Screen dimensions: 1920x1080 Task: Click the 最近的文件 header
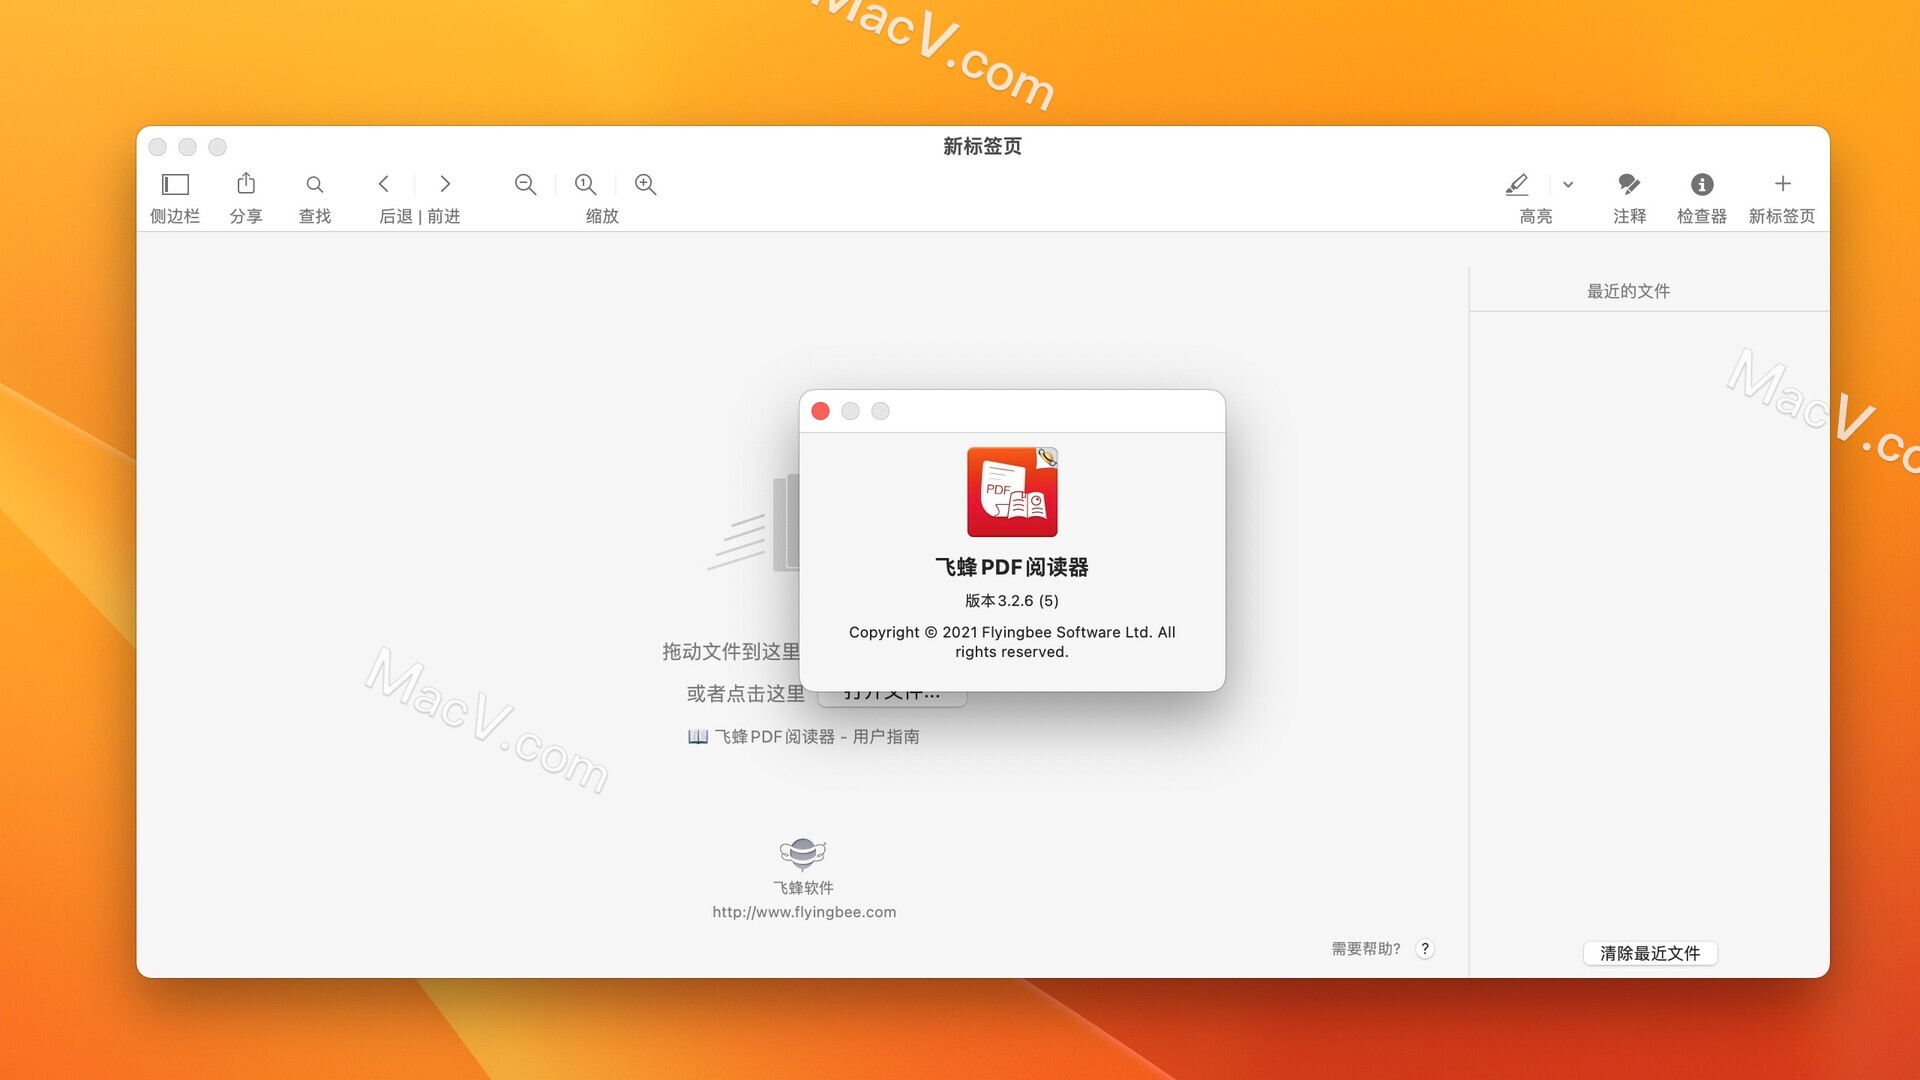coord(1628,291)
